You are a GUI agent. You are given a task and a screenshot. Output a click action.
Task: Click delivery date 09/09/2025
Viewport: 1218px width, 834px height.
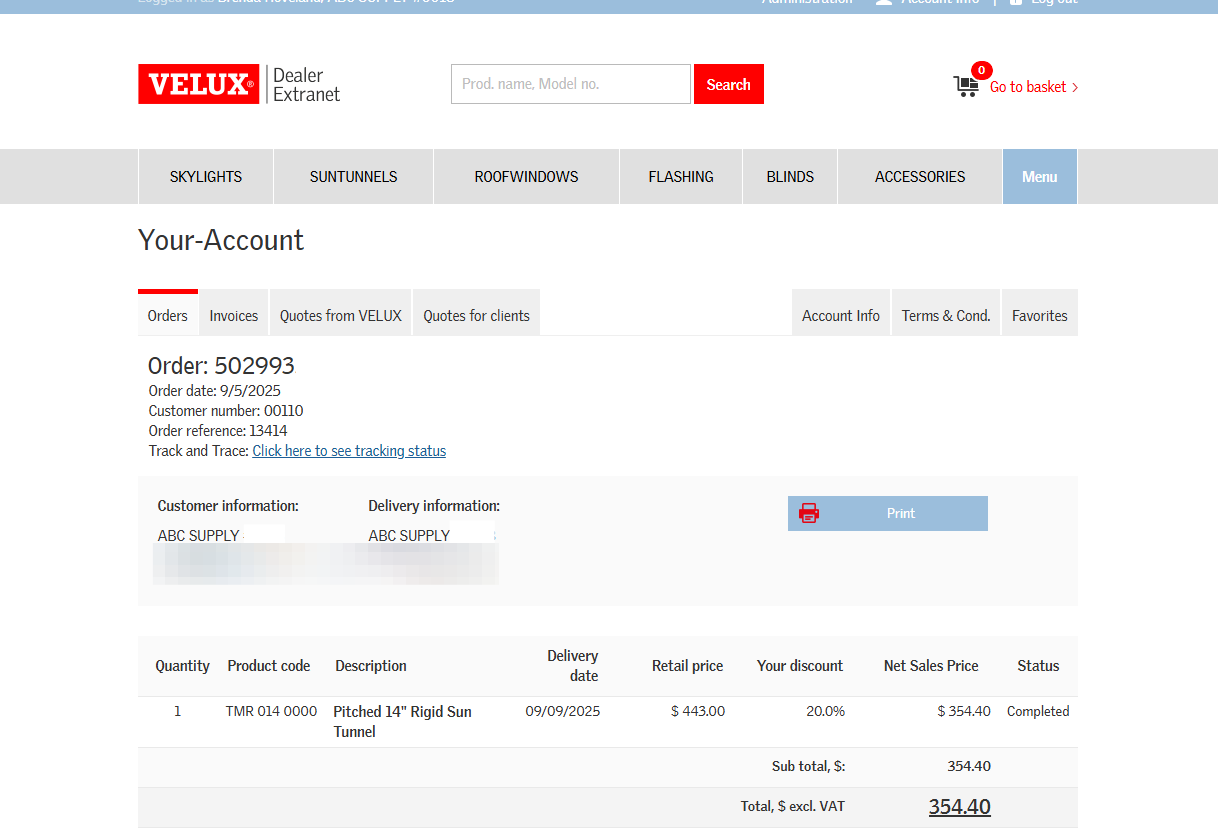563,712
